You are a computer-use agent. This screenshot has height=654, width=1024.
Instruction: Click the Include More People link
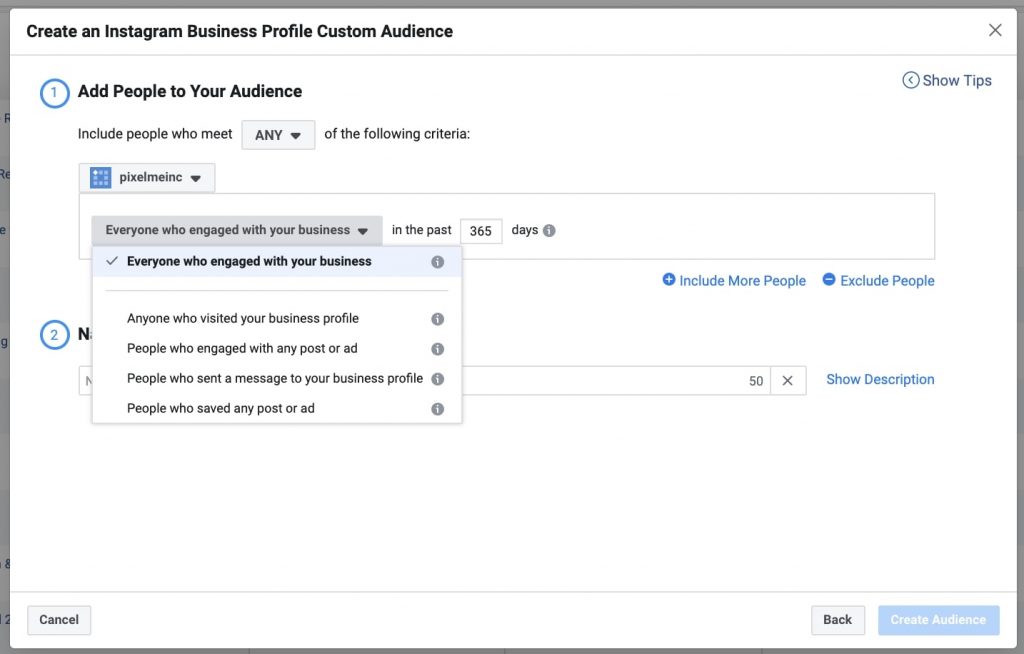[734, 281]
